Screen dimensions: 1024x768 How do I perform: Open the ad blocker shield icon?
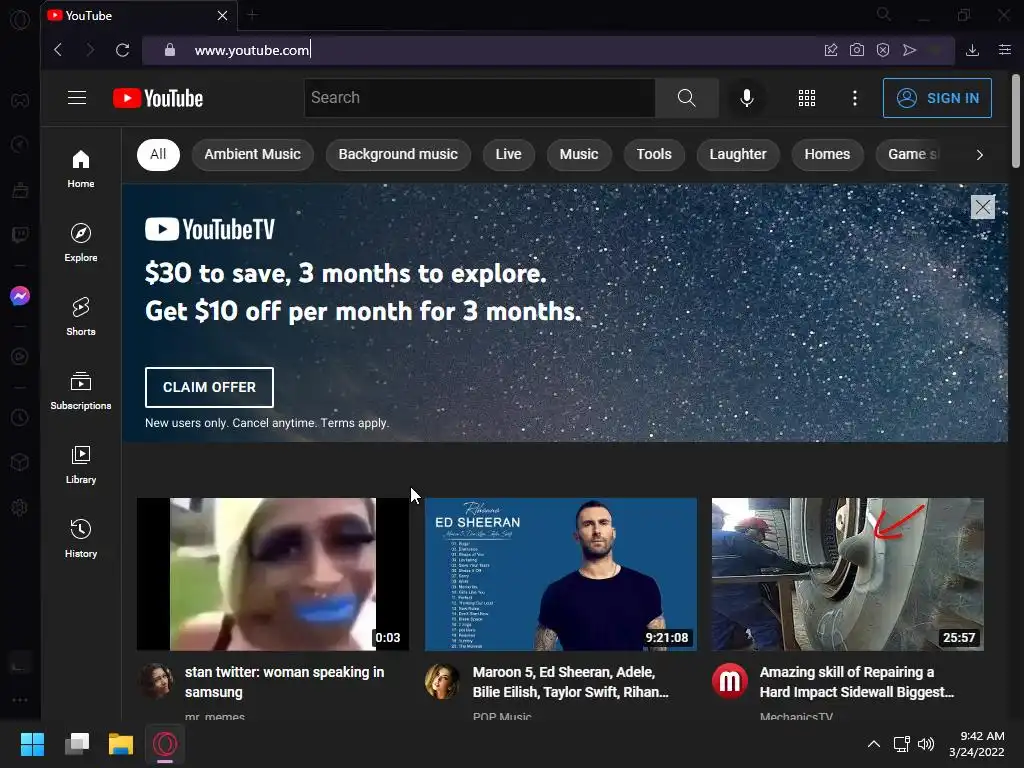883,50
